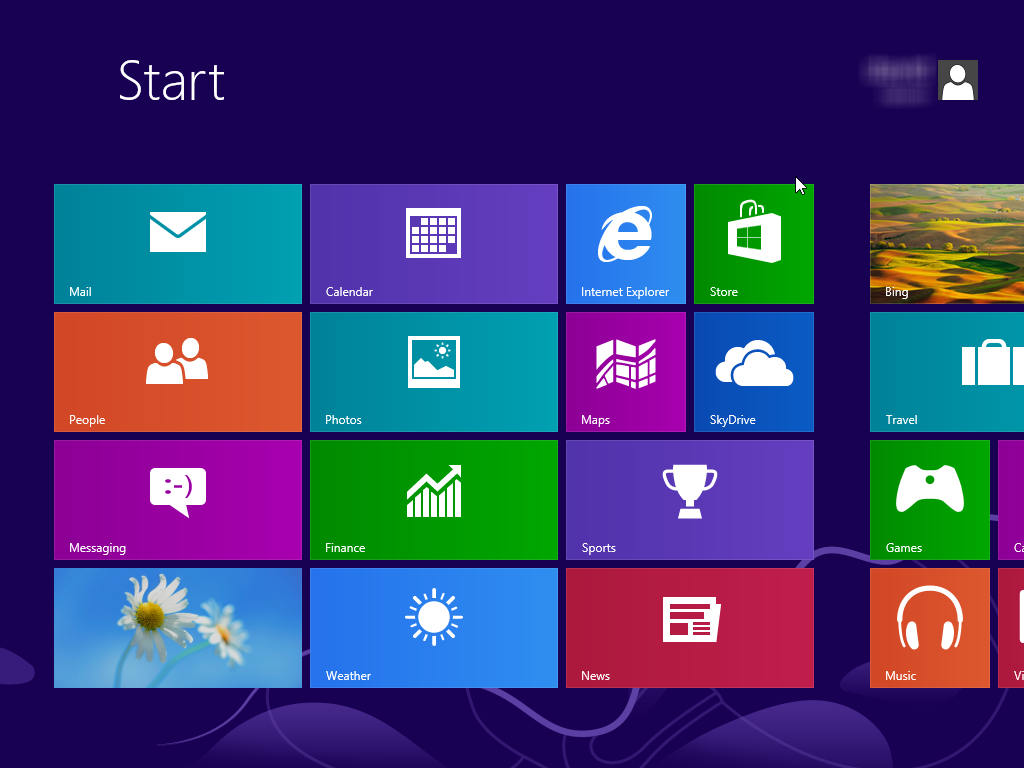Open the Mail tile
The width and height of the screenshot is (1024, 768).
(x=178, y=244)
